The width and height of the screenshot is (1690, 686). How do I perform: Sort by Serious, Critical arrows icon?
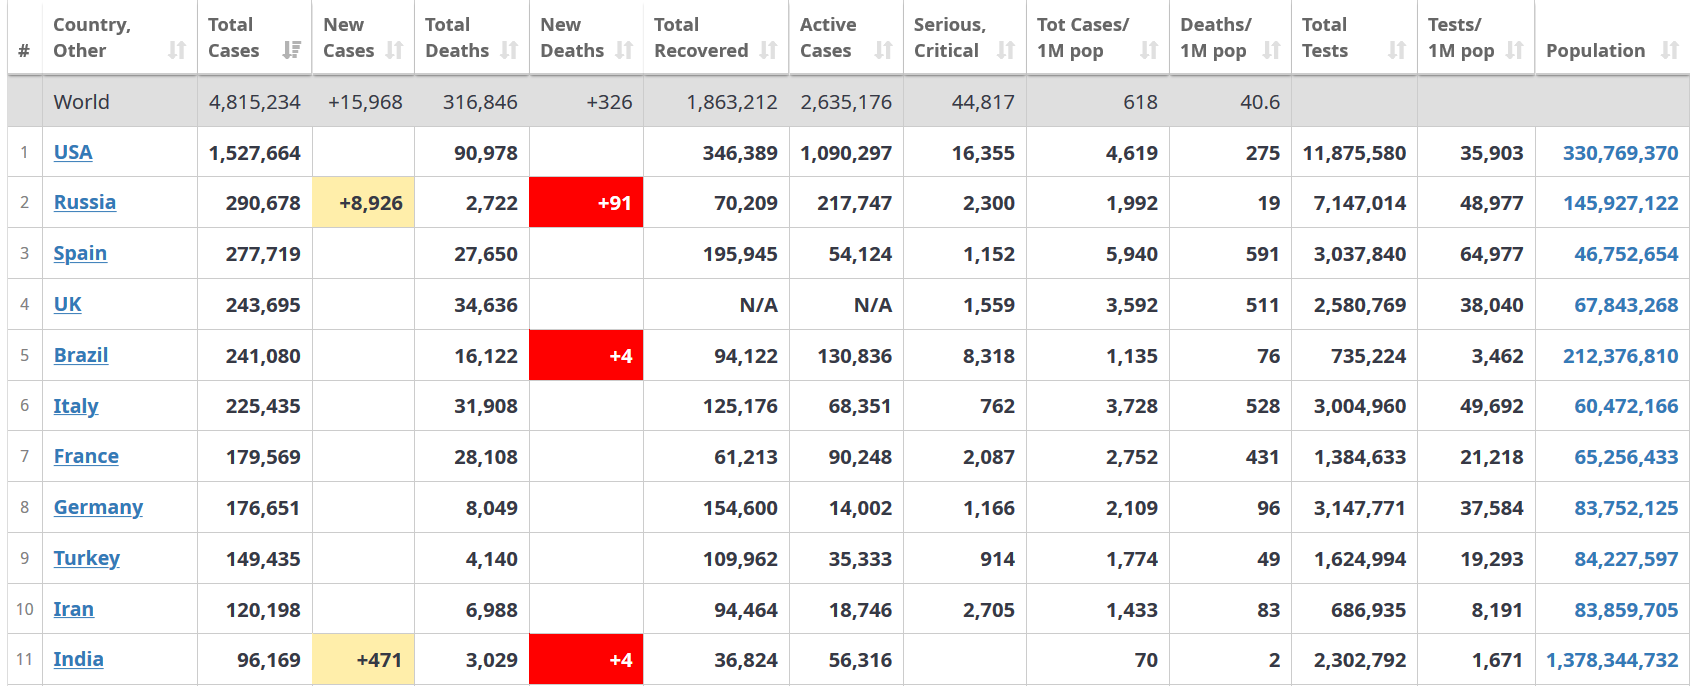click(1006, 50)
